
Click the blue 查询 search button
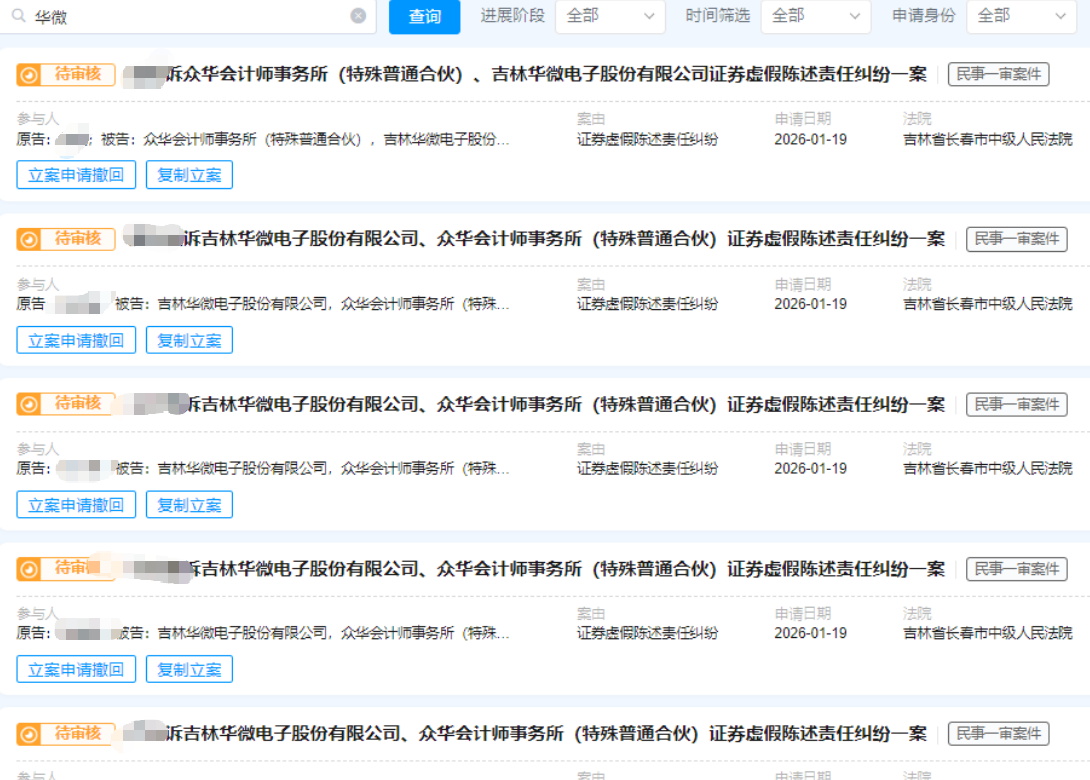(x=424, y=16)
